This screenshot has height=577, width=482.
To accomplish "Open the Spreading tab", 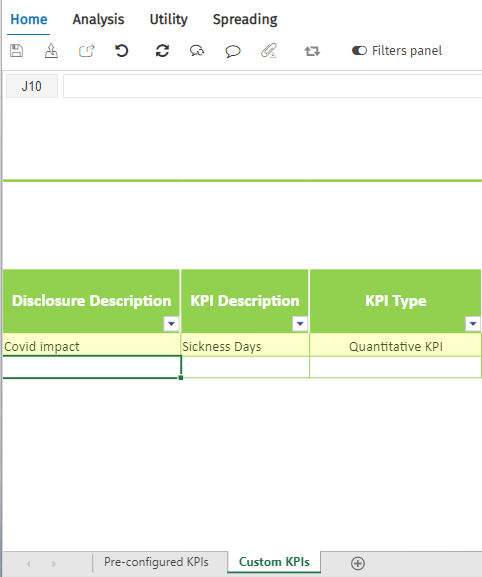I will pyautogui.click(x=245, y=19).
